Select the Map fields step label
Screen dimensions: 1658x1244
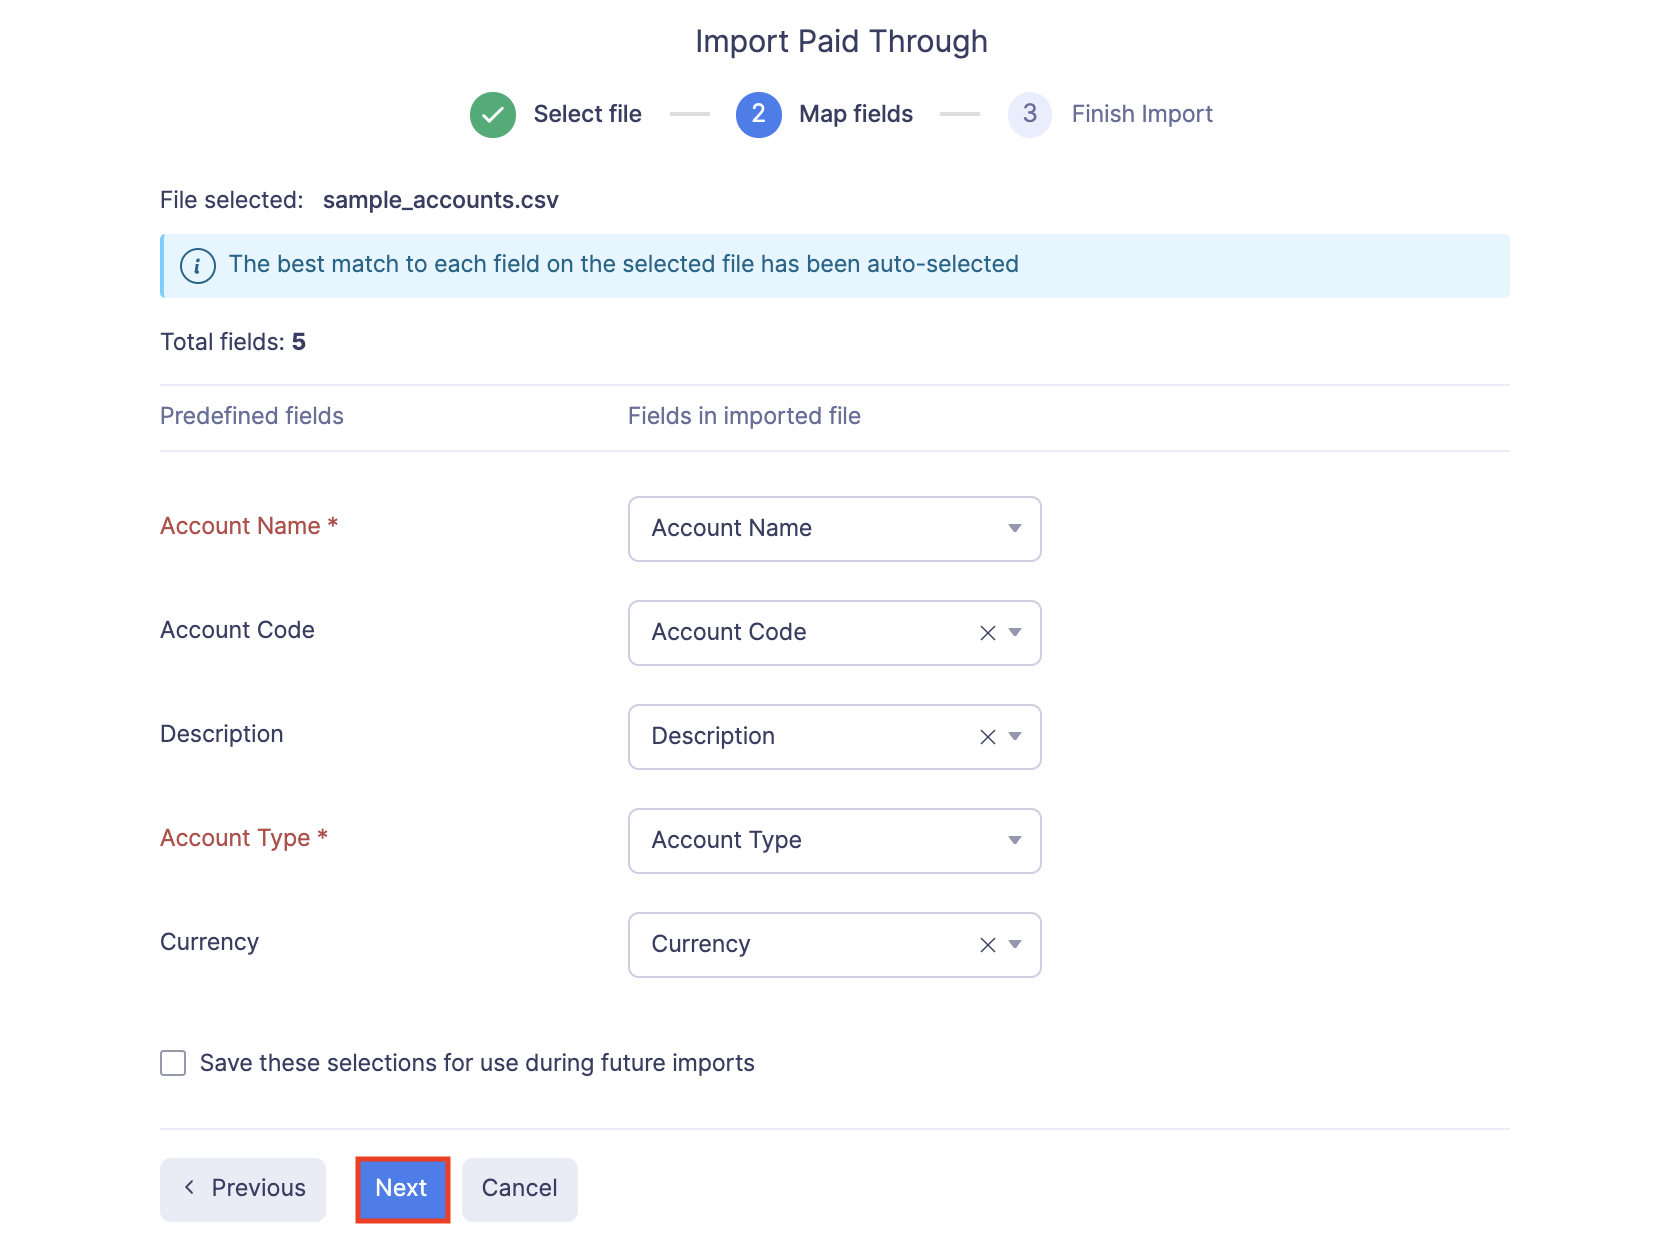pyautogui.click(x=855, y=114)
